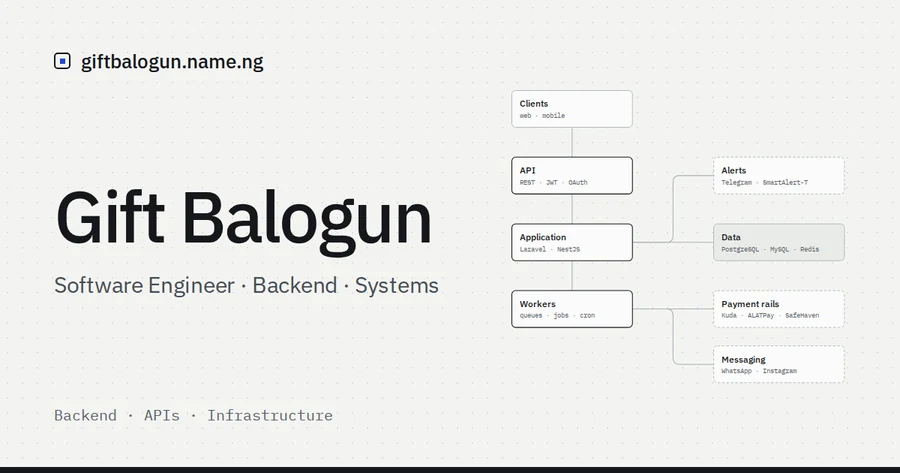The image size is (900, 473).
Task: Select the Application diagram node
Action: (572, 242)
